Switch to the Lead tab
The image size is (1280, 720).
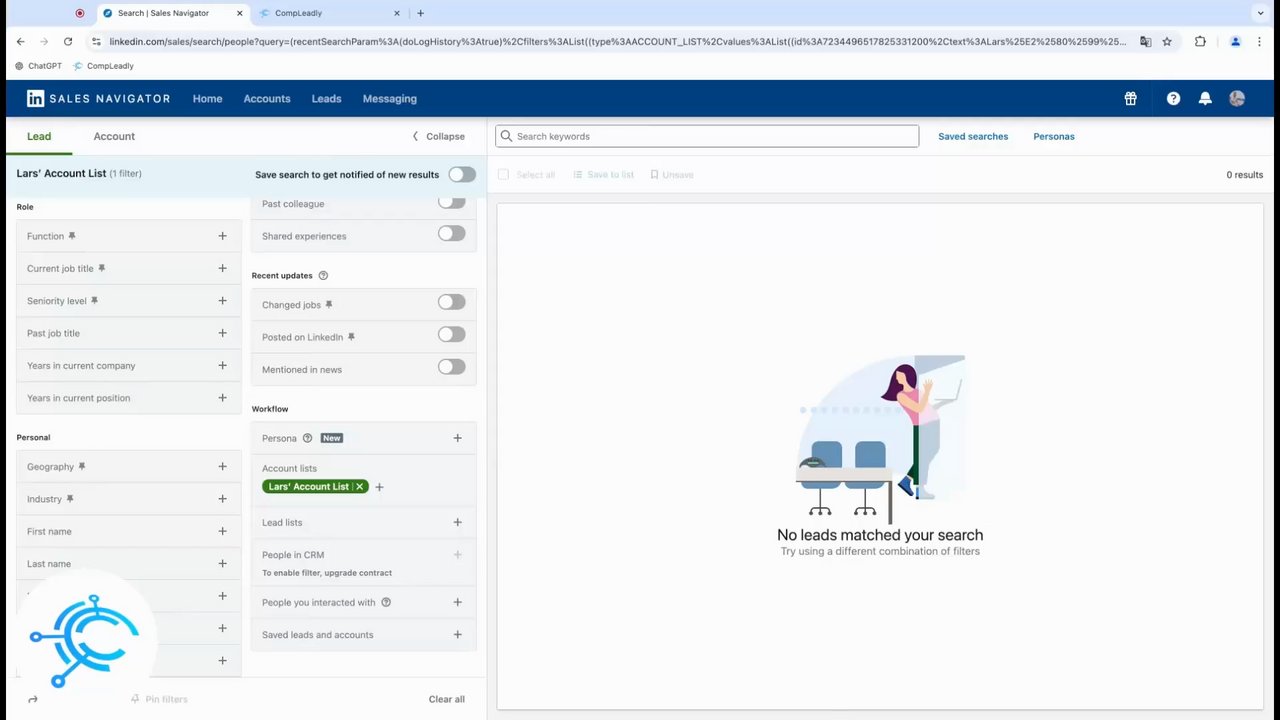(x=39, y=136)
